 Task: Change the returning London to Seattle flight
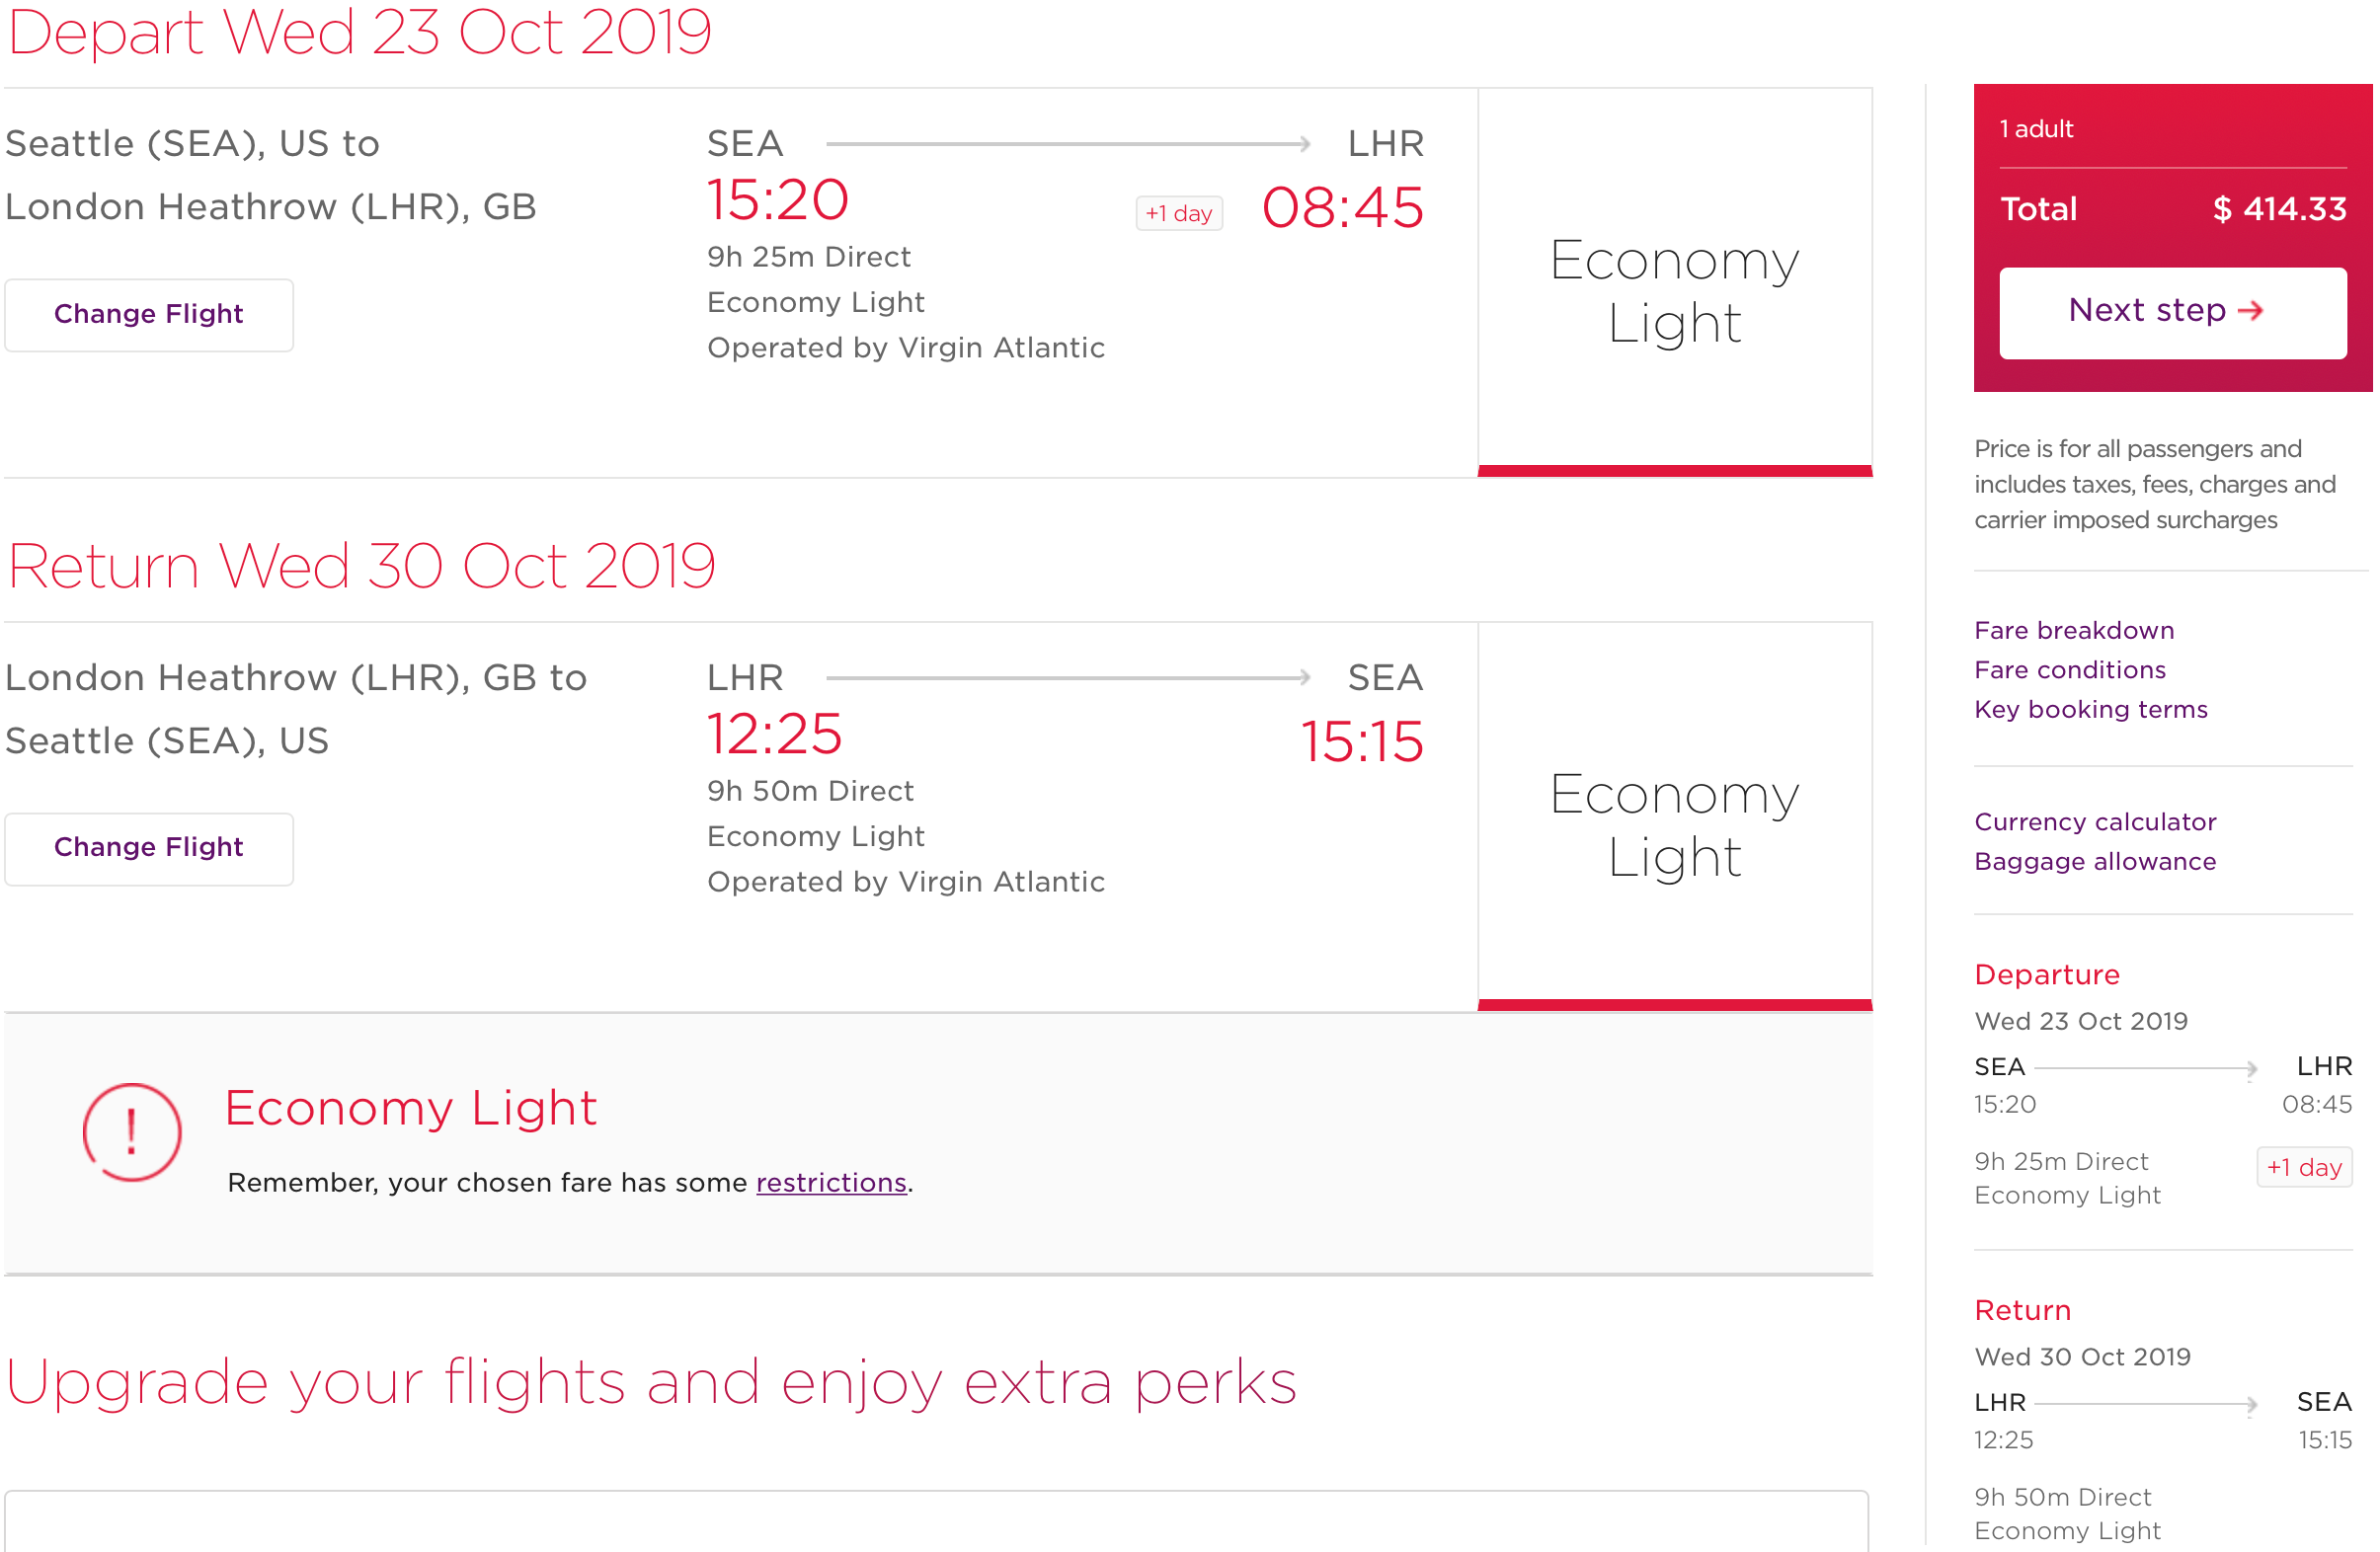pyautogui.click(x=149, y=848)
